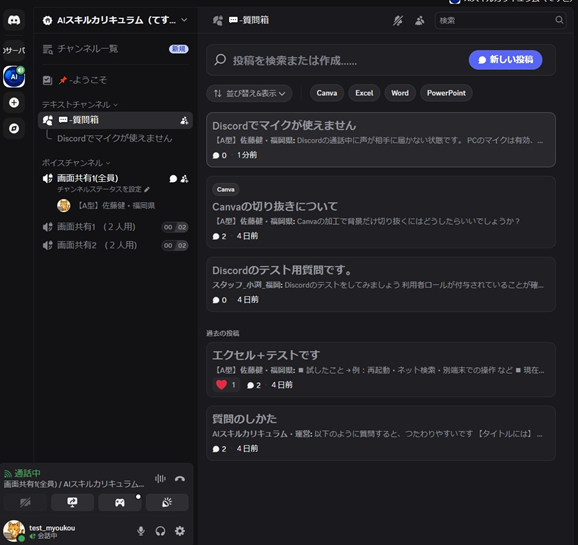Viewport: 578px width, 545px height.
Task: Open thread Discordでマイクが使えません in sidebar
Action: point(114,138)
